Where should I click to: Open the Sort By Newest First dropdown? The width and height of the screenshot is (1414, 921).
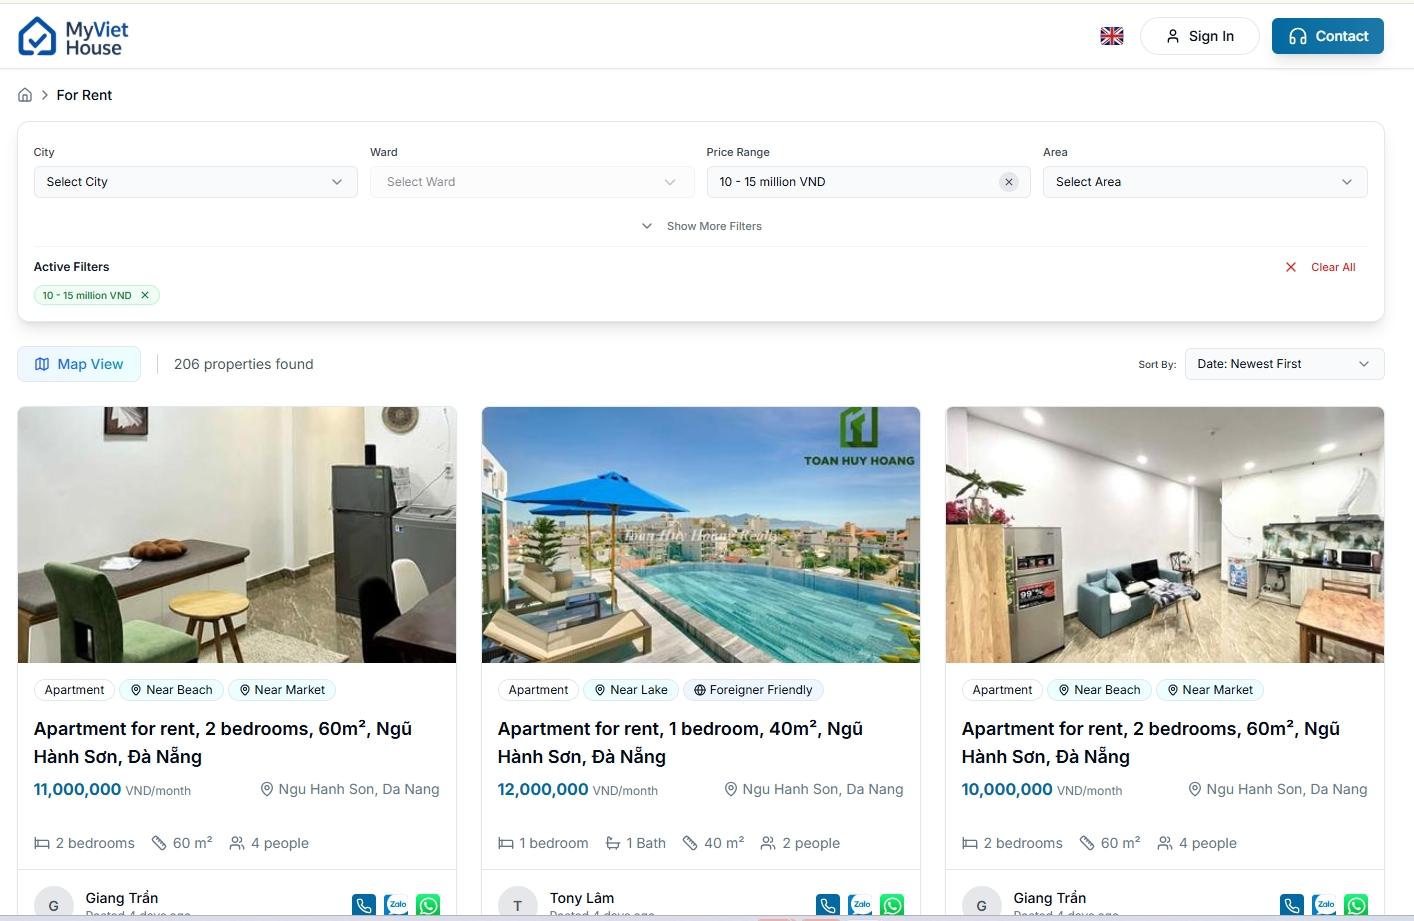point(1283,364)
